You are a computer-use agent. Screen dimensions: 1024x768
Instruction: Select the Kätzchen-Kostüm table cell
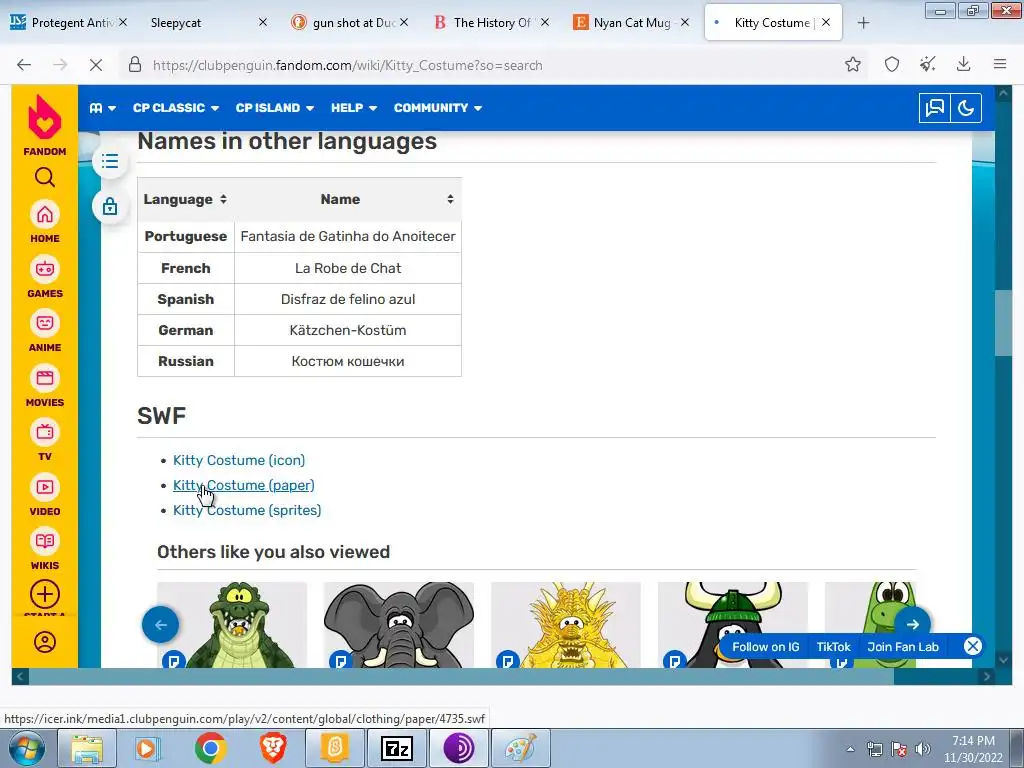coord(347,330)
